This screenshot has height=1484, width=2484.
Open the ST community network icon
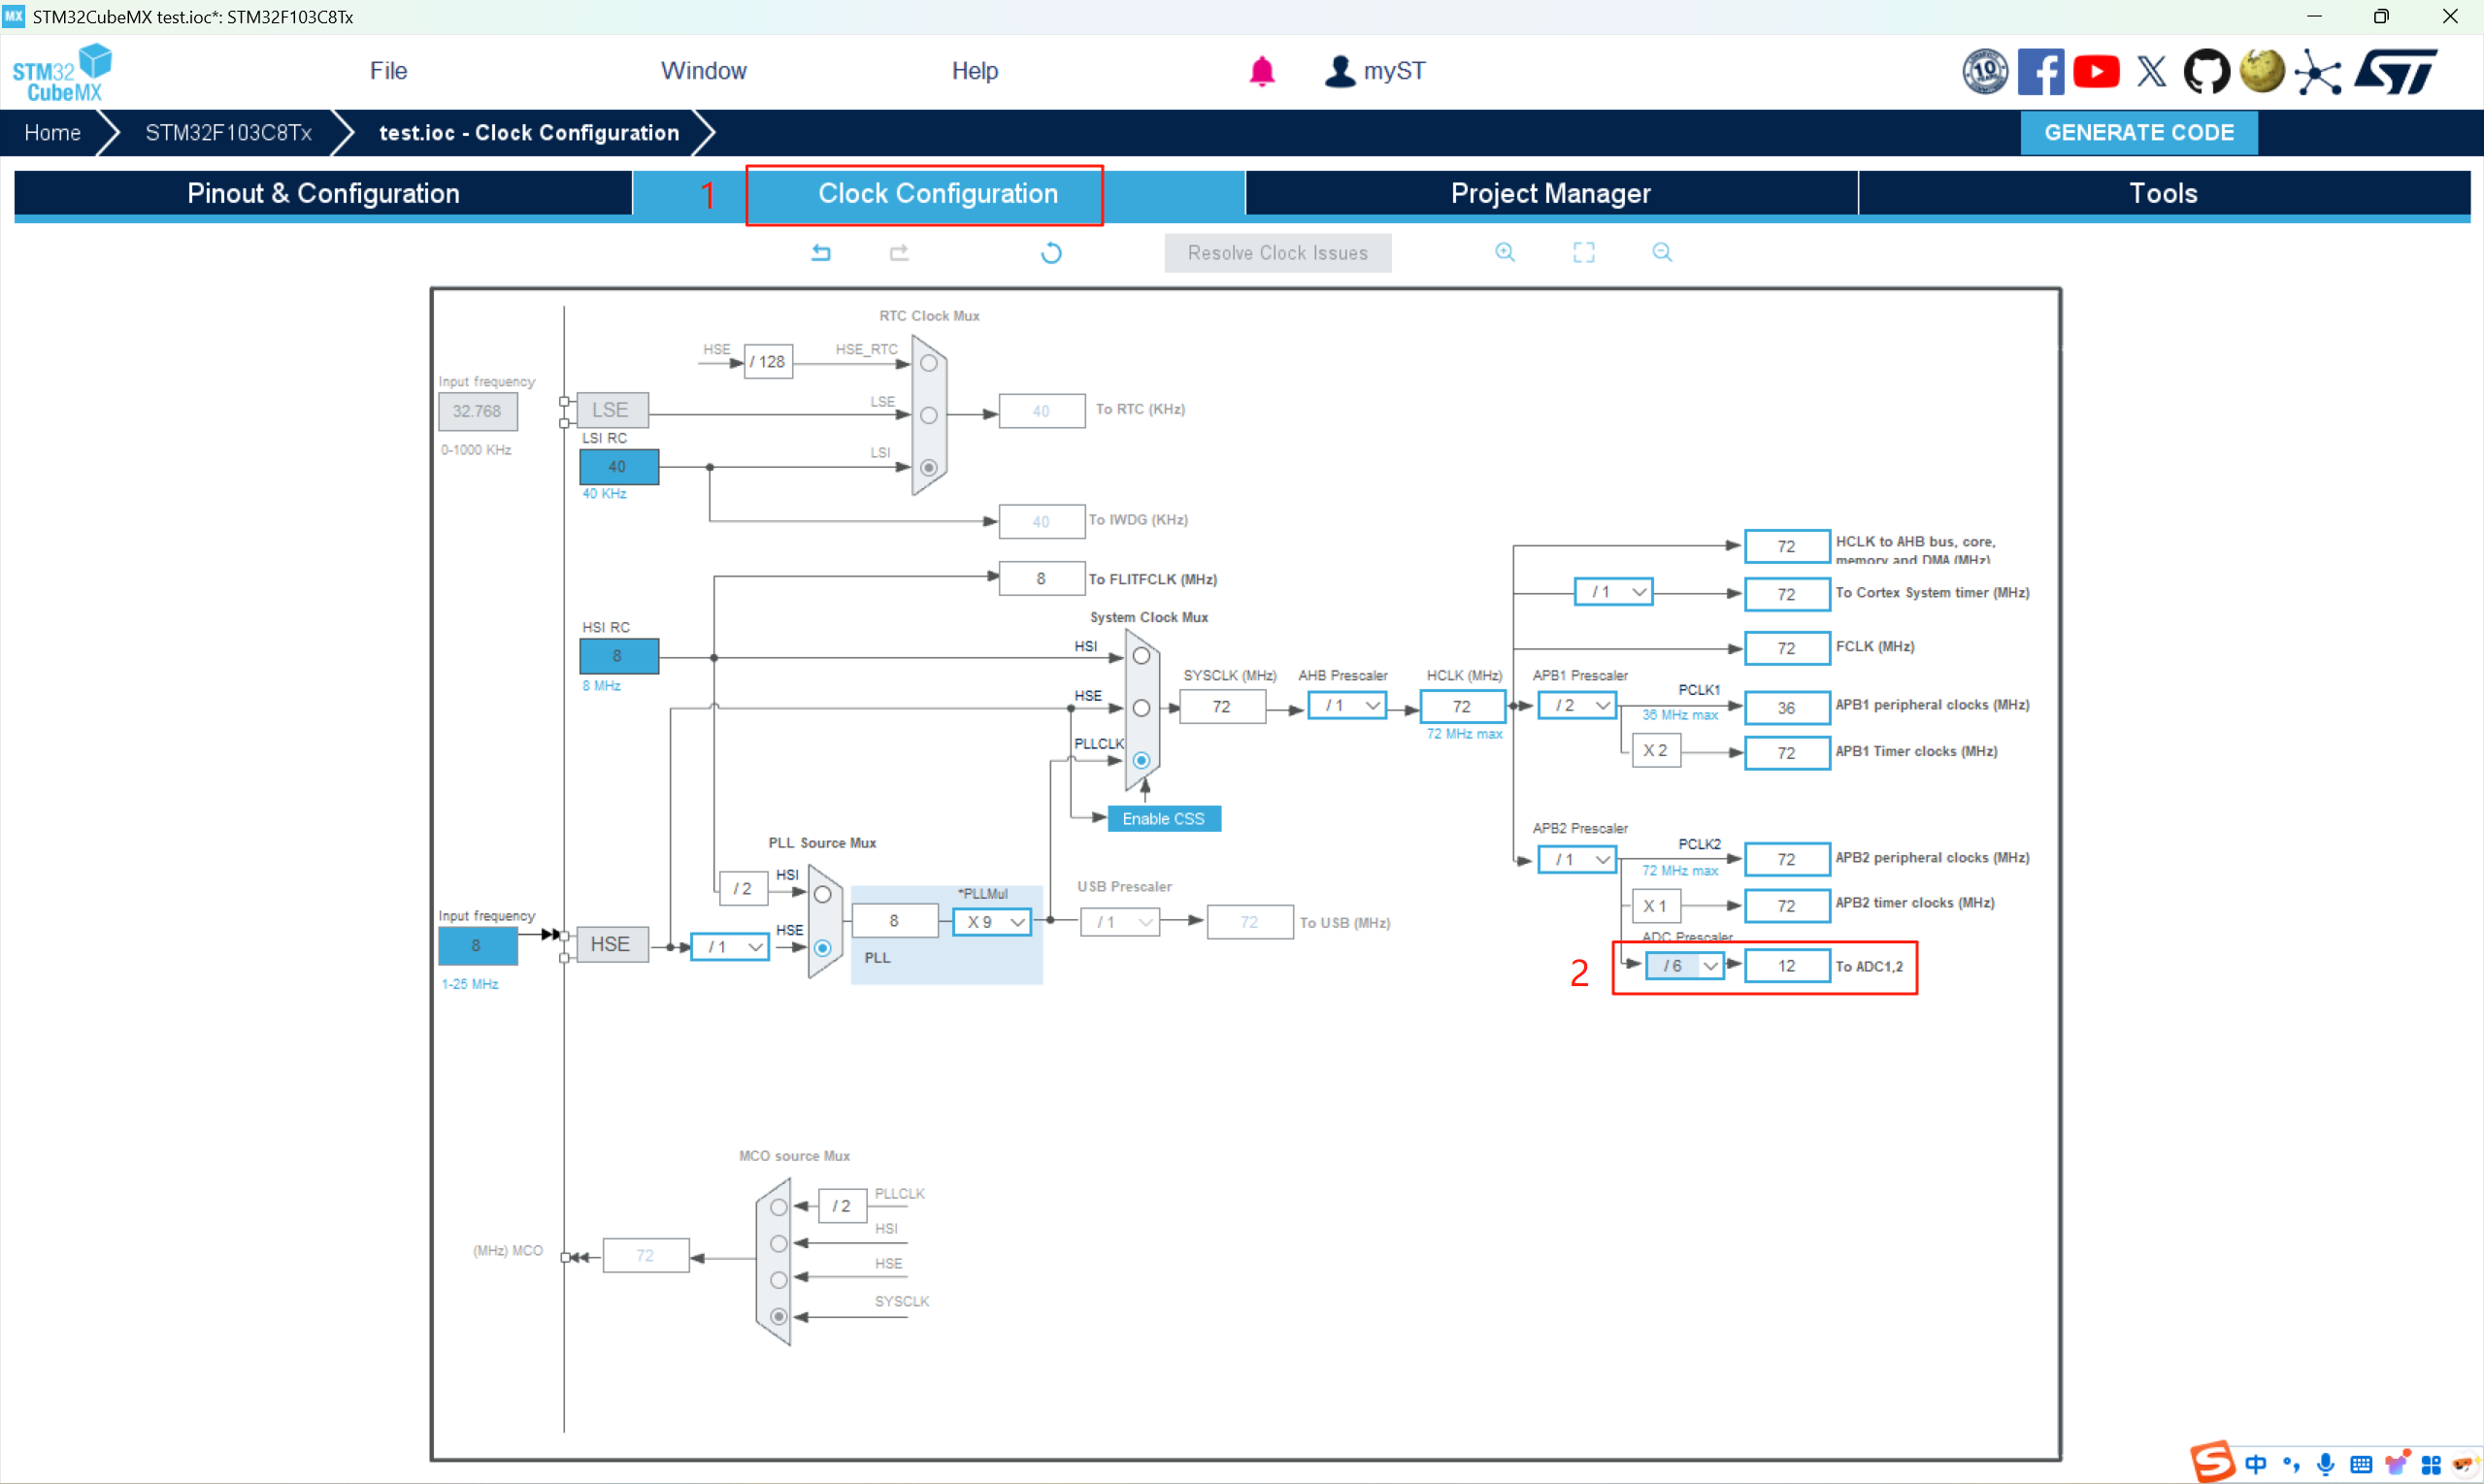pyautogui.click(x=2318, y=71)
